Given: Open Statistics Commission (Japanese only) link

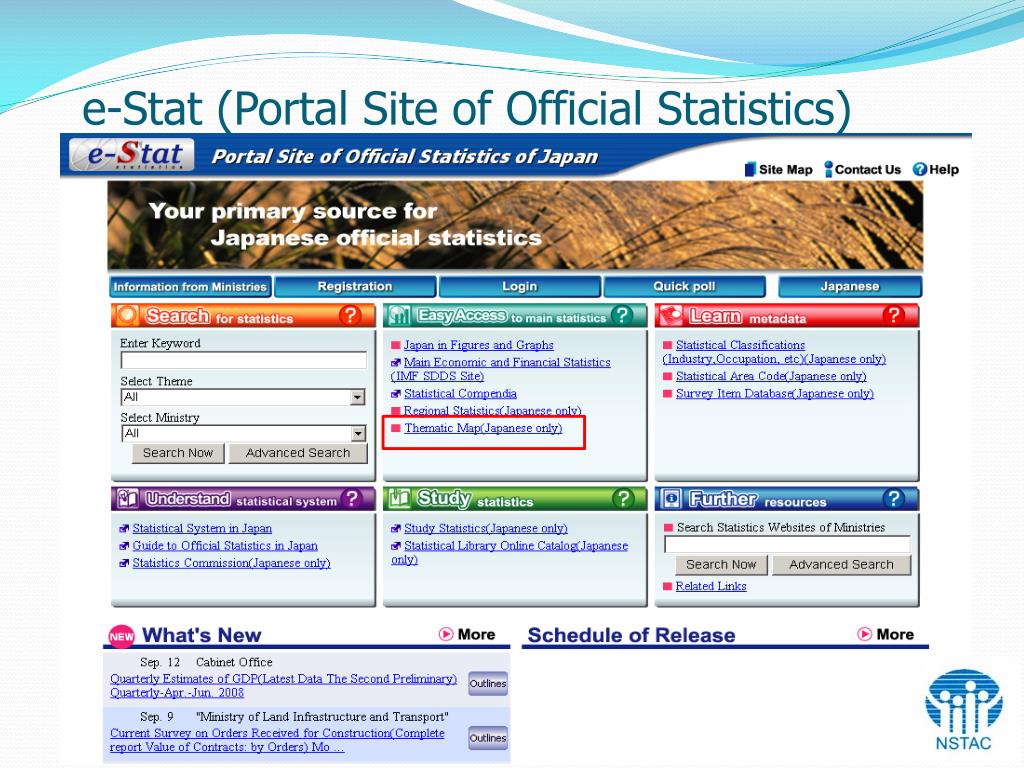Looking at the screenshot, I should 231,563.
